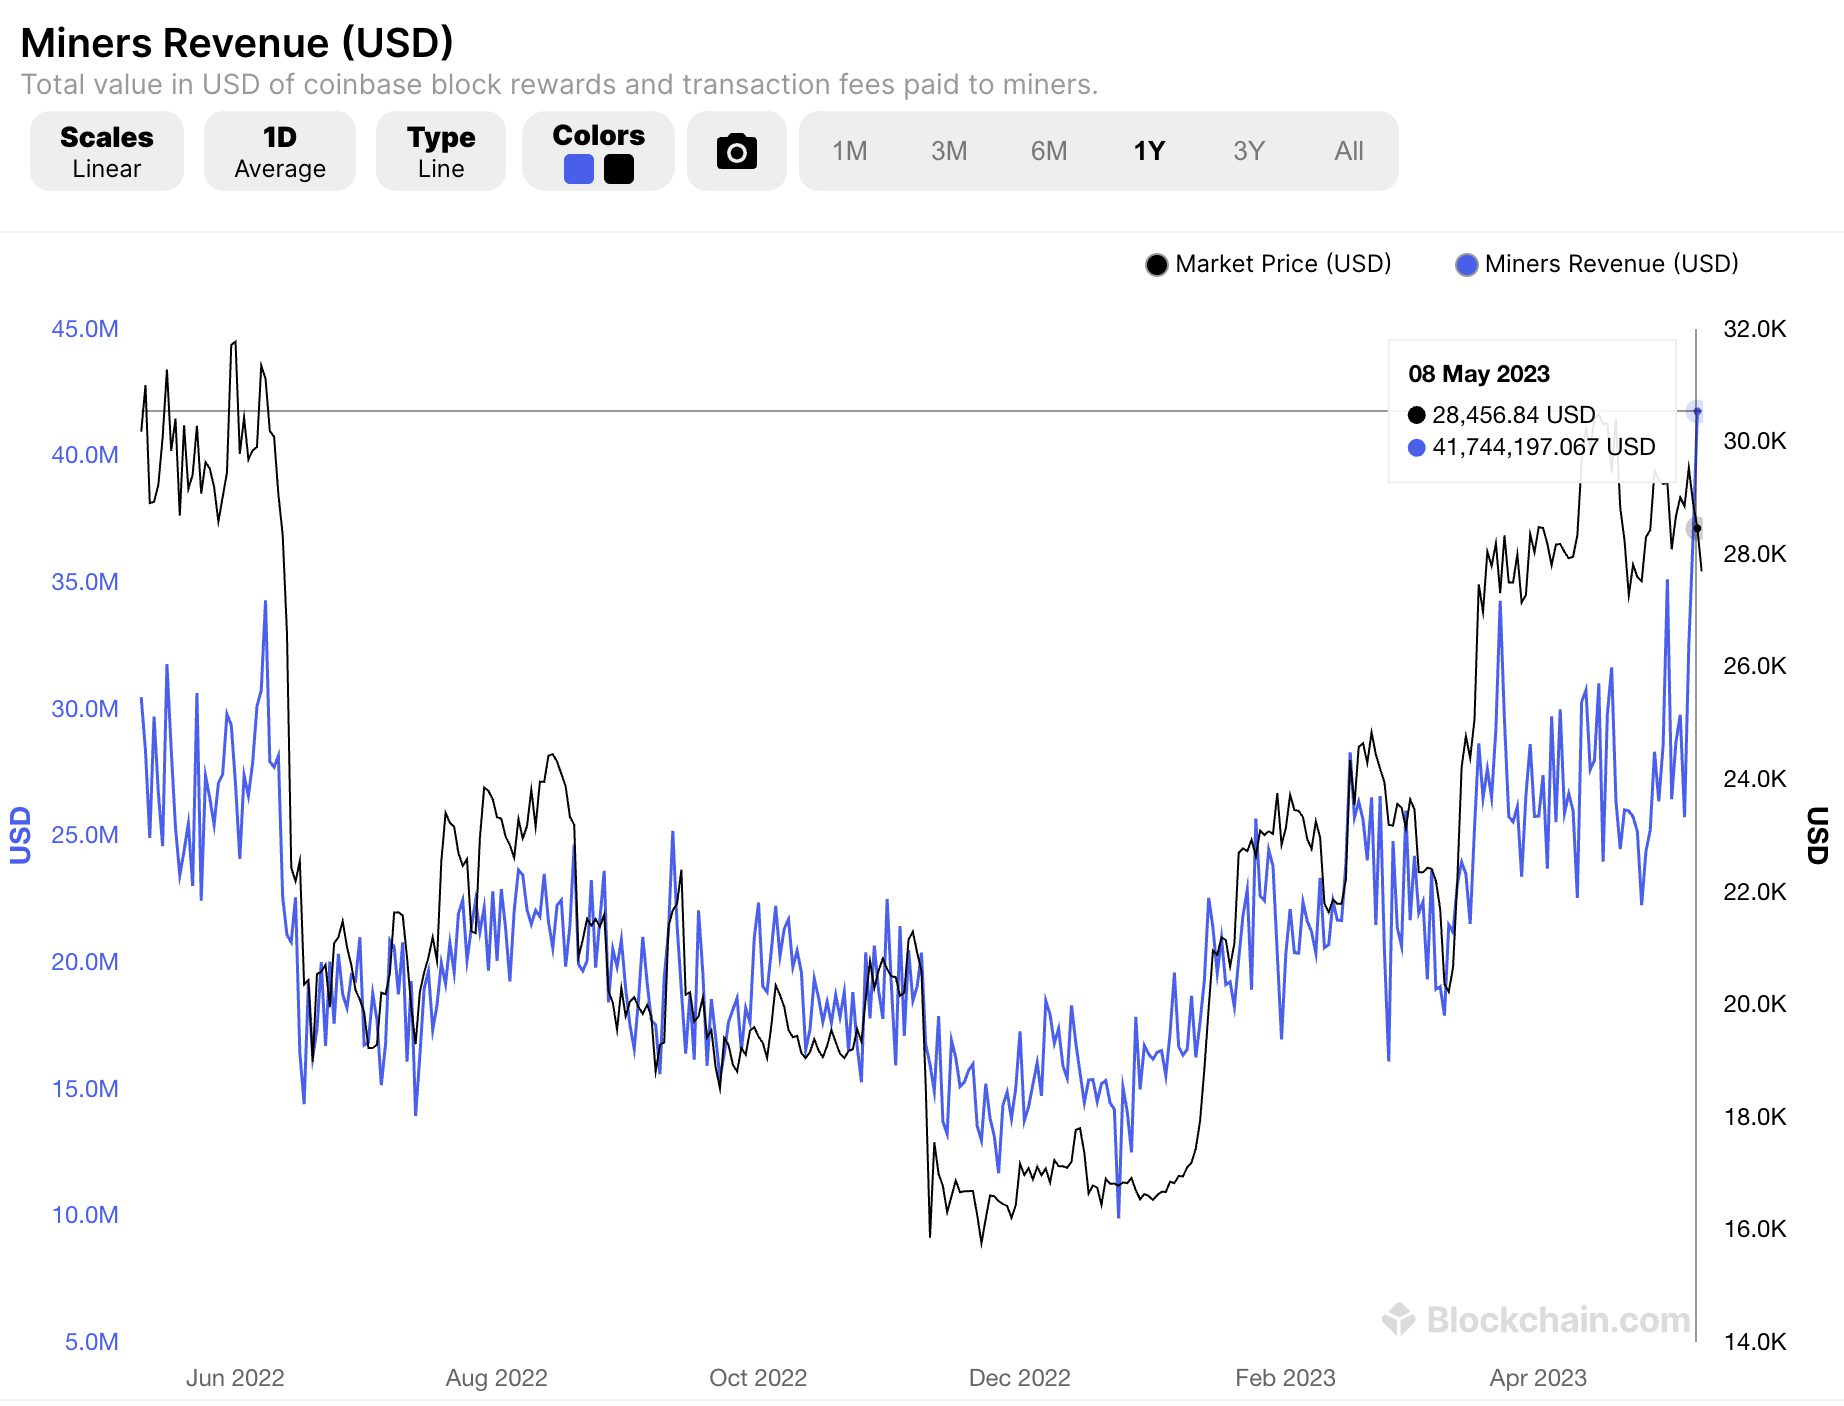Switch the chart Type Line button
This screenshot has height=1406, width=1844.
pos(441,151)
